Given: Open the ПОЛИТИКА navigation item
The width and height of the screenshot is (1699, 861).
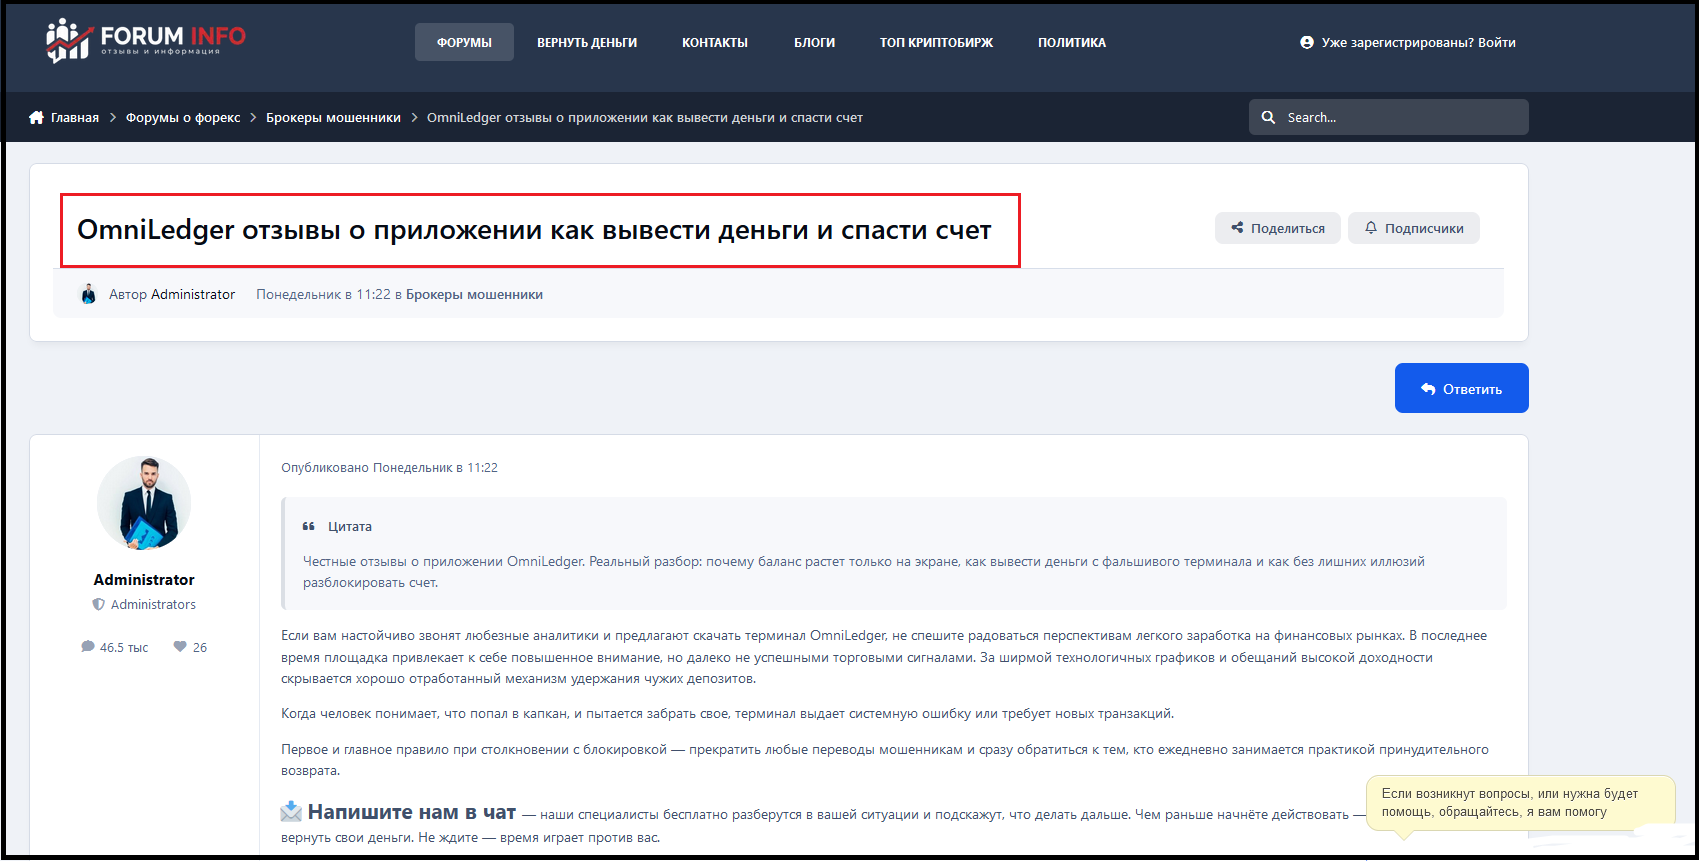Looking at the screenshot, I should coord(1072,42).
